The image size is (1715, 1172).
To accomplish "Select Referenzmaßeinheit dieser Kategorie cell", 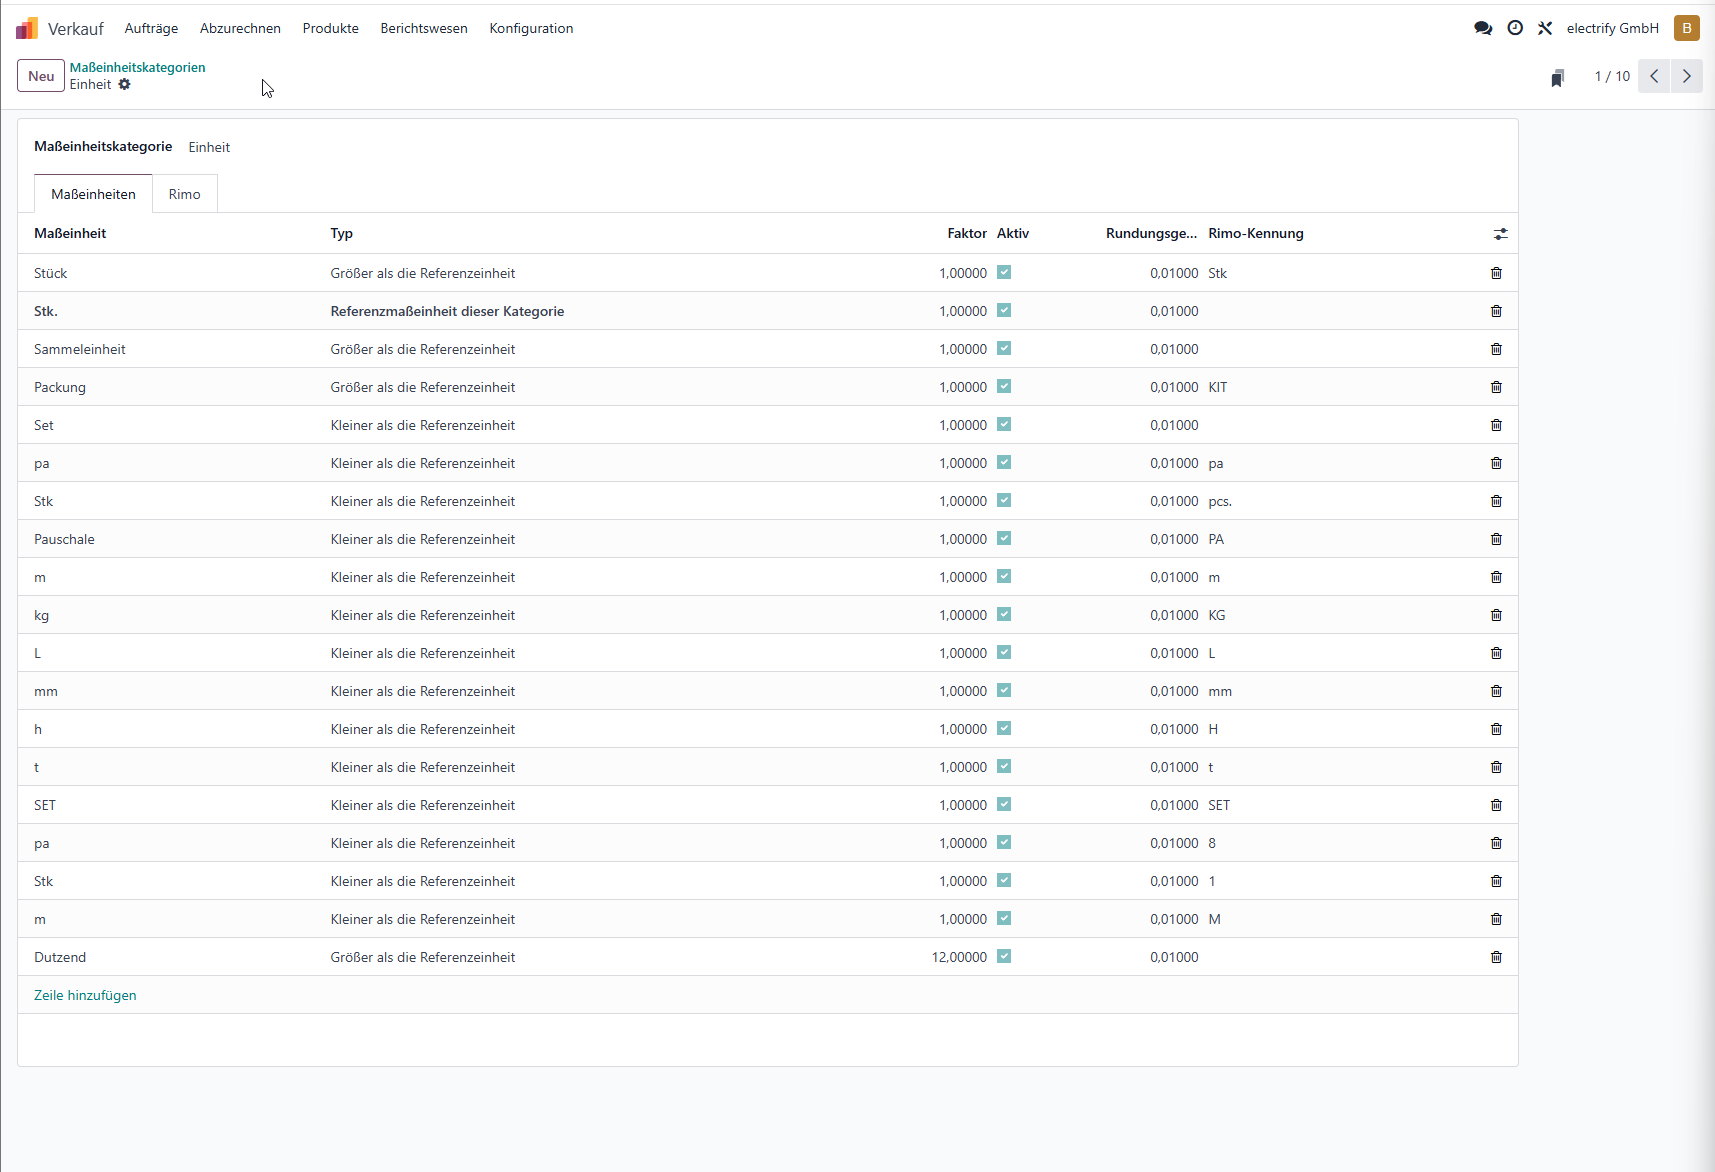I will pyautogui.click(x=447, y=311).
